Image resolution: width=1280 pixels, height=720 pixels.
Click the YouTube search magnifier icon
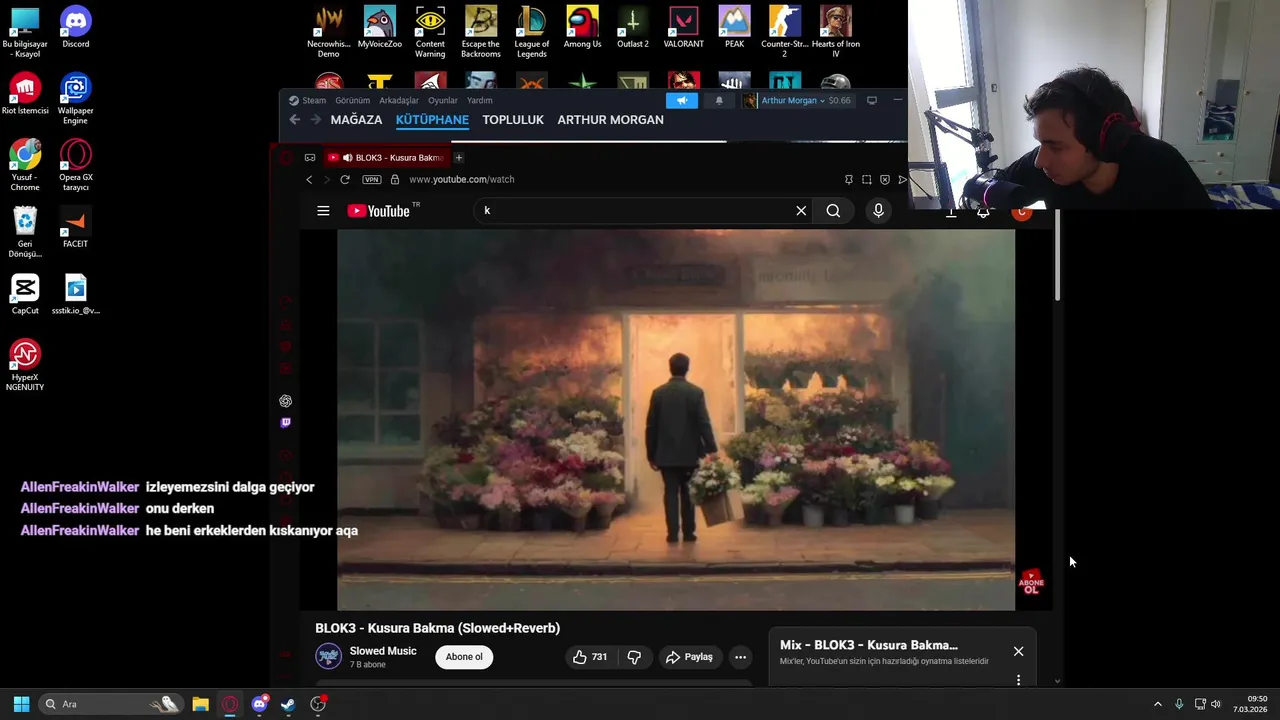pyautogui.click(x=833, y=211)
